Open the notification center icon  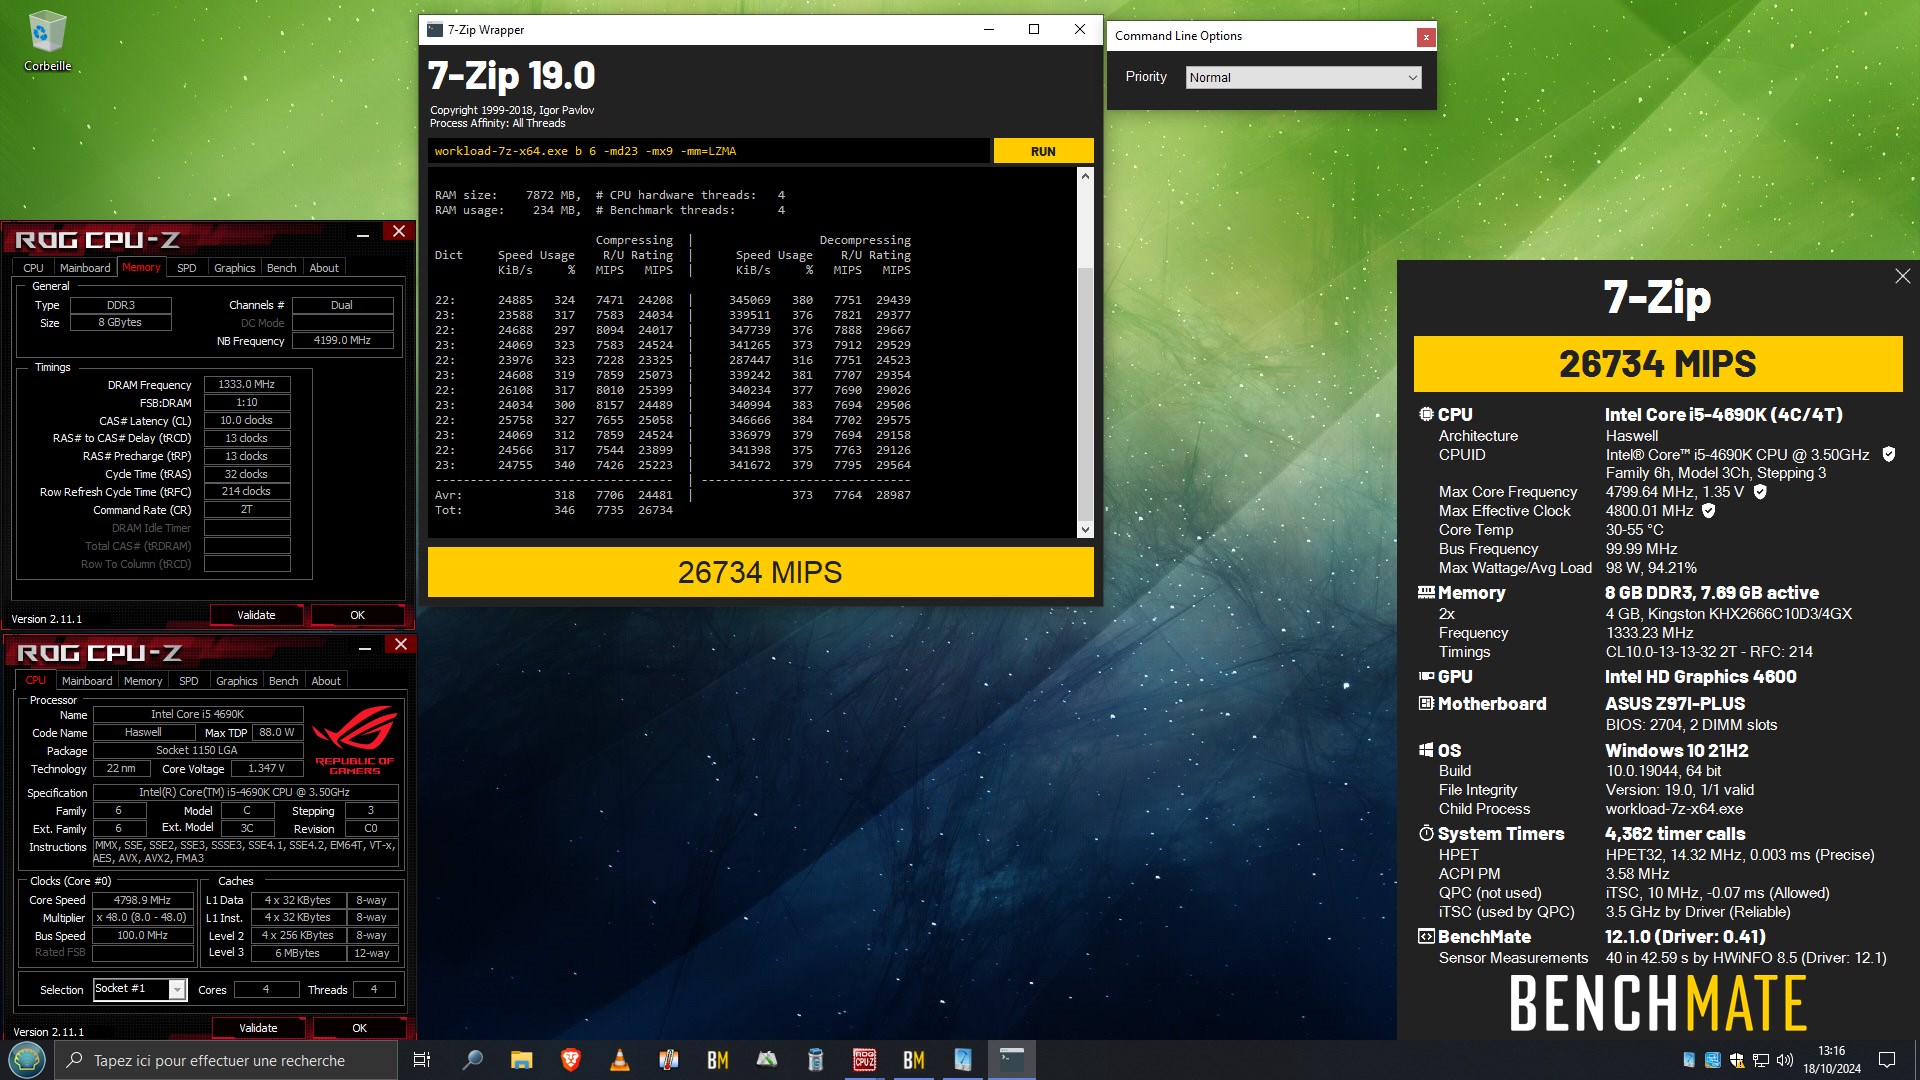click(x=1887, y=1060)
